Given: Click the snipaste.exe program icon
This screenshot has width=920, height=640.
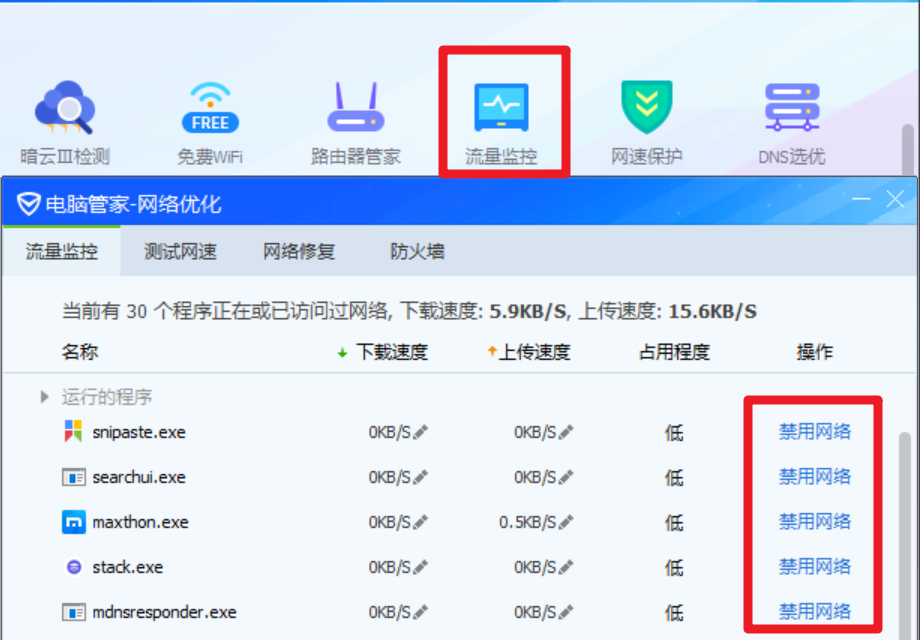Looking at the screenshot, I should click(73, 432).
